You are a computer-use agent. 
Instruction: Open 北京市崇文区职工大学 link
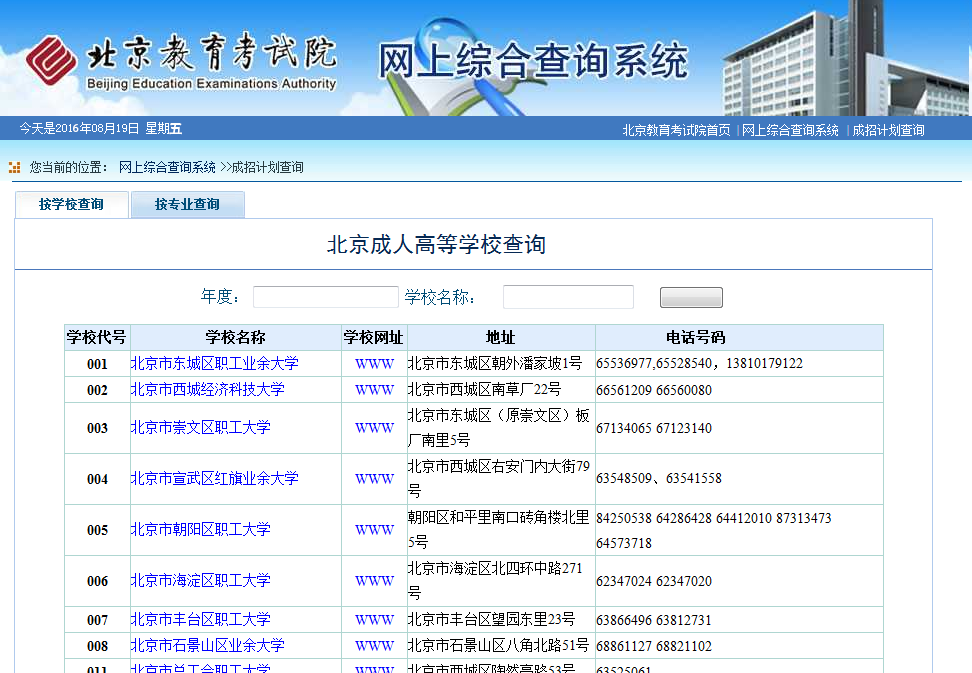[200, 427]
